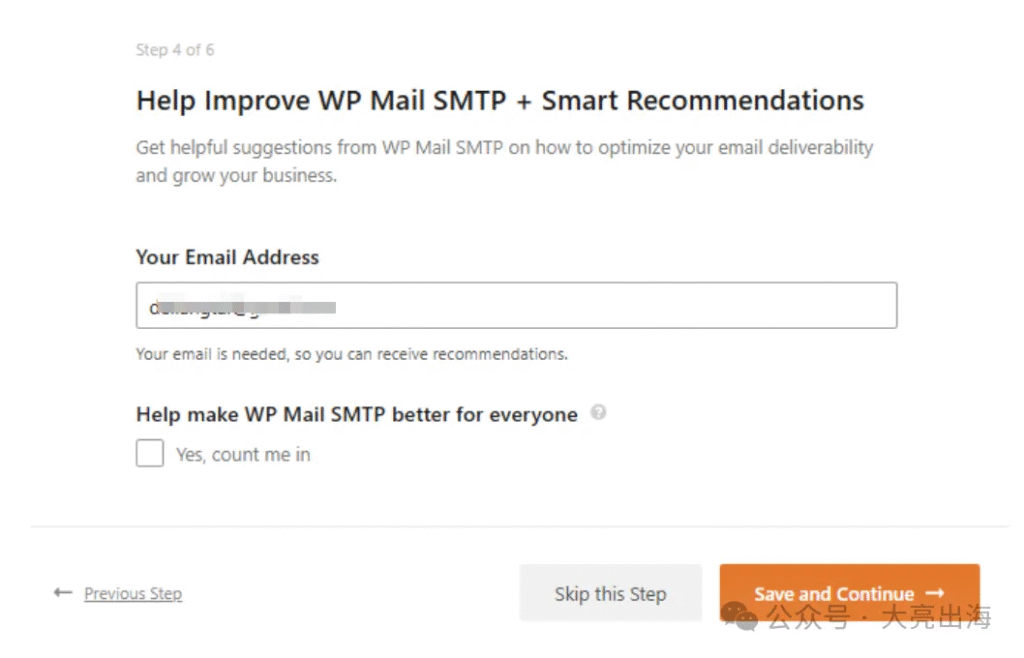Focus the Your Email Address input field
This screenshot has width=1024, height=658.
click(517, 306)
